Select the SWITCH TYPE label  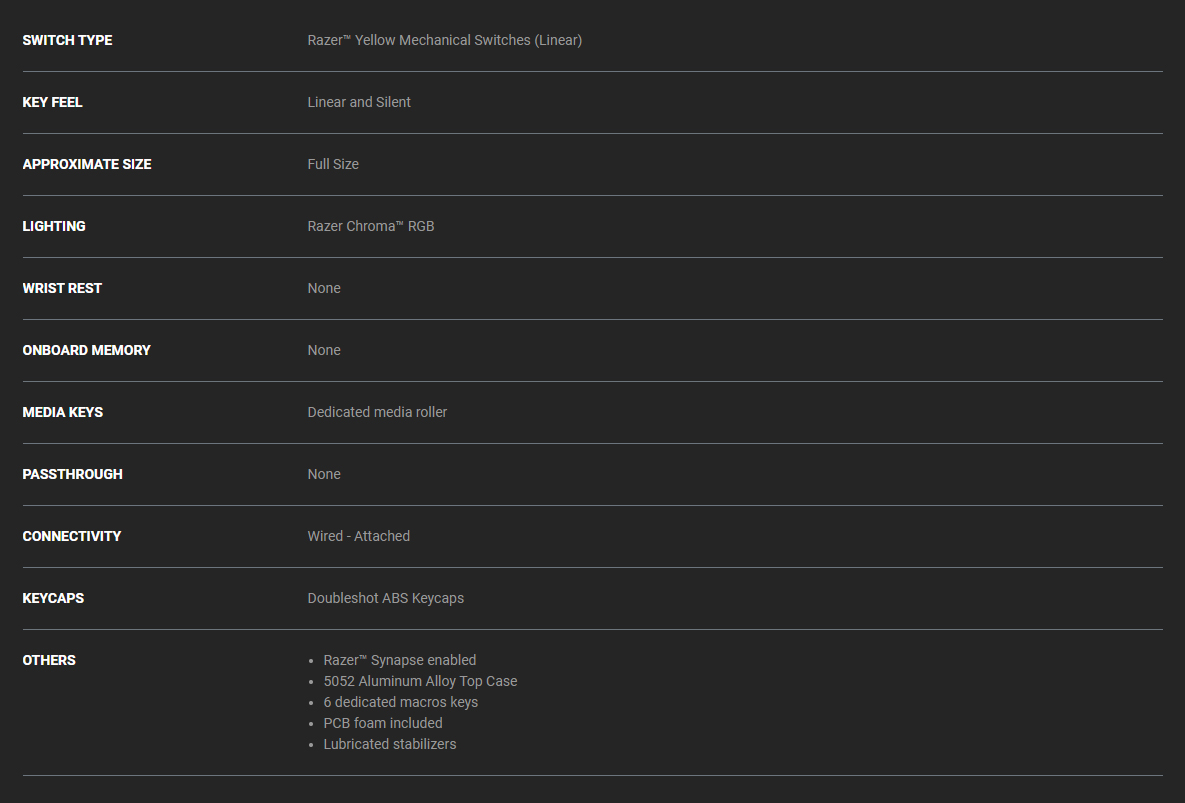pyautogui.click(x=67, y=40)
